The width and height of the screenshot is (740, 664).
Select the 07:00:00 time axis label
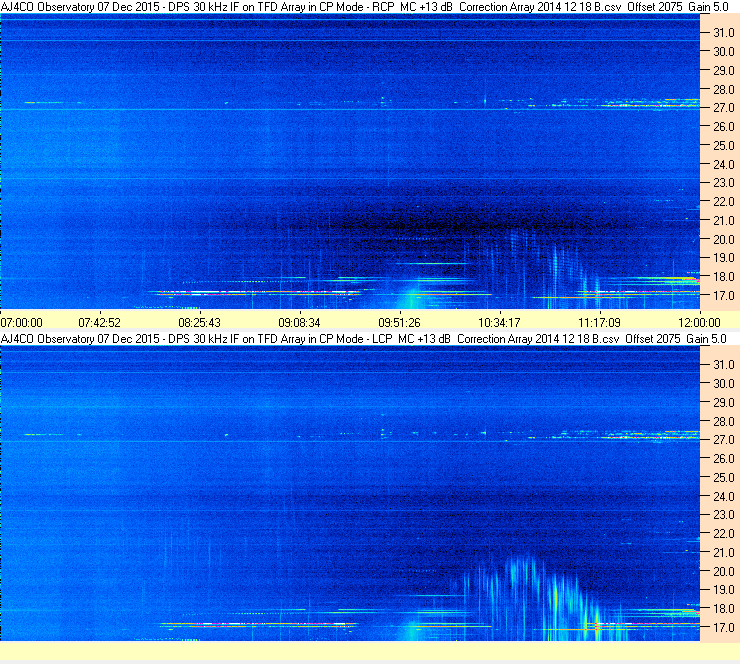tap(22, 323)
